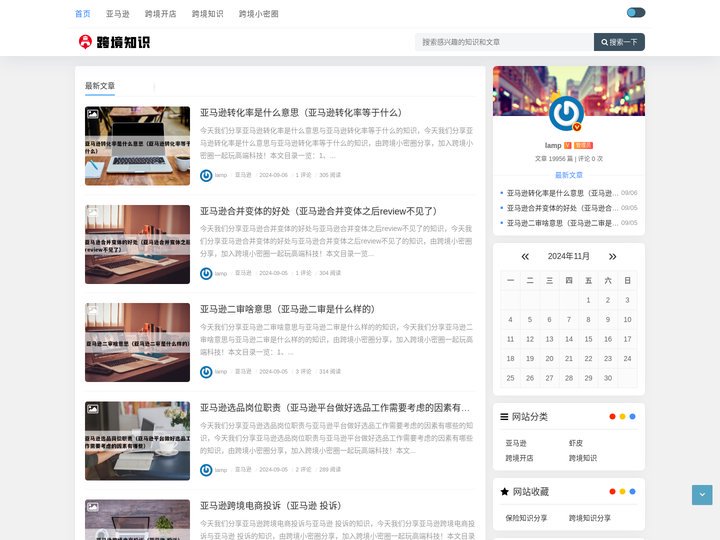Click the 2024年11月 calendar title

tap(568, 256)
